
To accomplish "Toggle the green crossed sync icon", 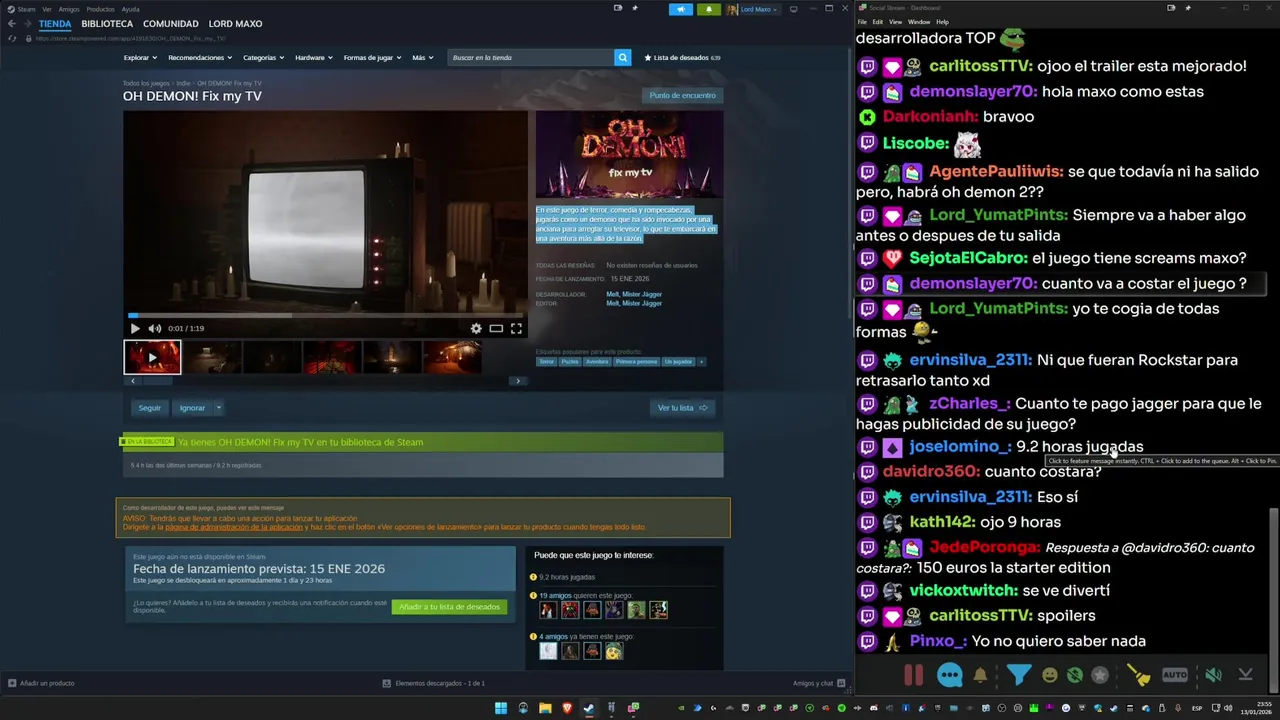I will (x=1075, y=675).
